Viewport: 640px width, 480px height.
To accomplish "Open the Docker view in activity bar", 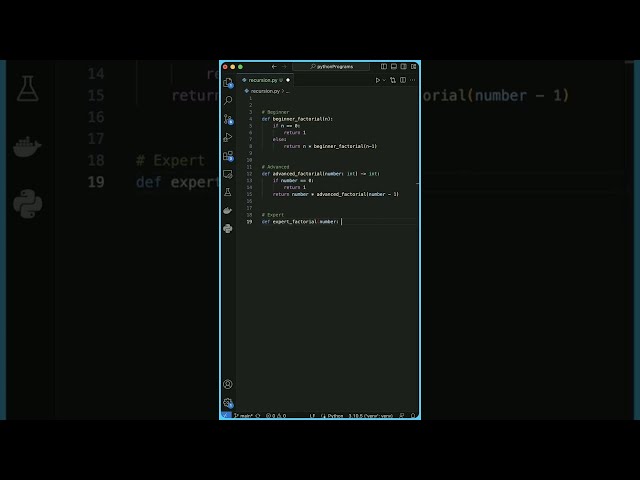I will click(x=228, y=211).
